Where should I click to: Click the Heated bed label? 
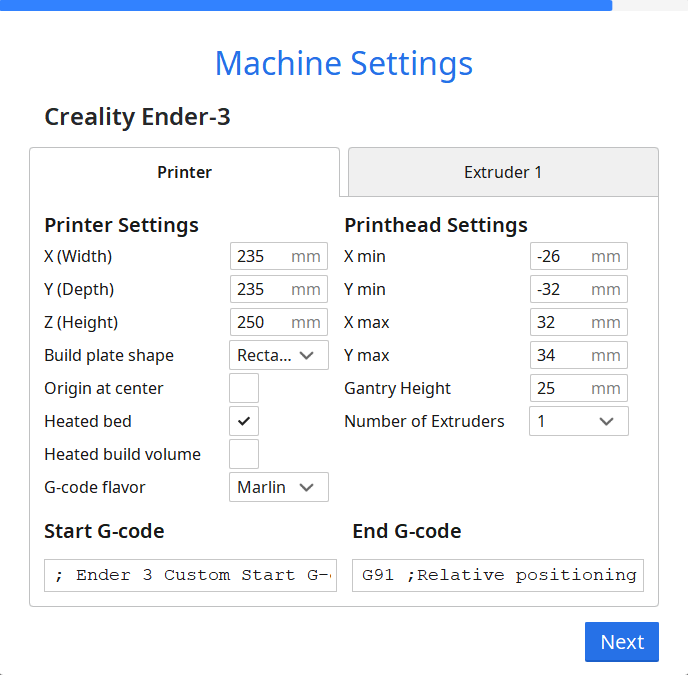coord(88,421)
